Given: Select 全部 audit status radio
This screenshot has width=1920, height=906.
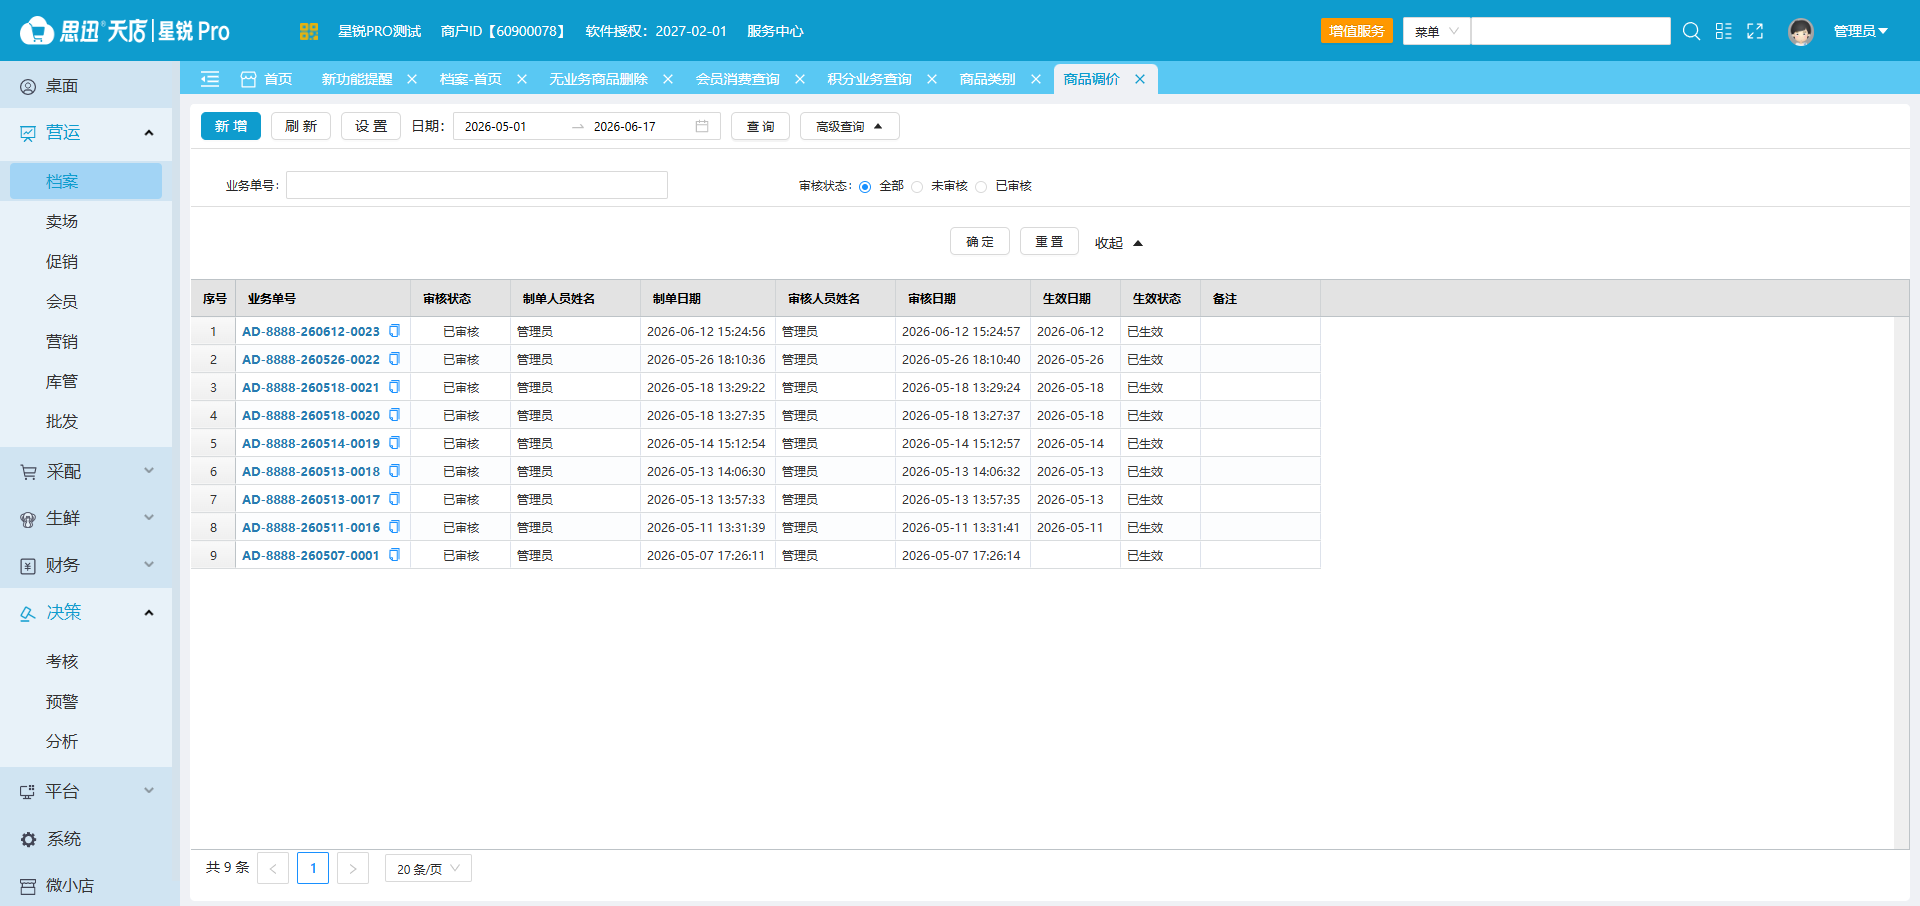Looking at the screenshot, I should click(865, 187).
